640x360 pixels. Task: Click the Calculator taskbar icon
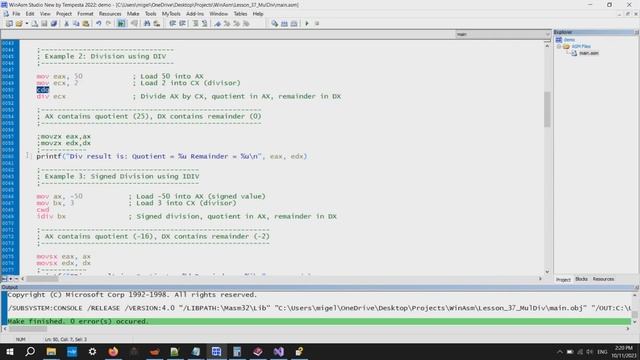237,351
